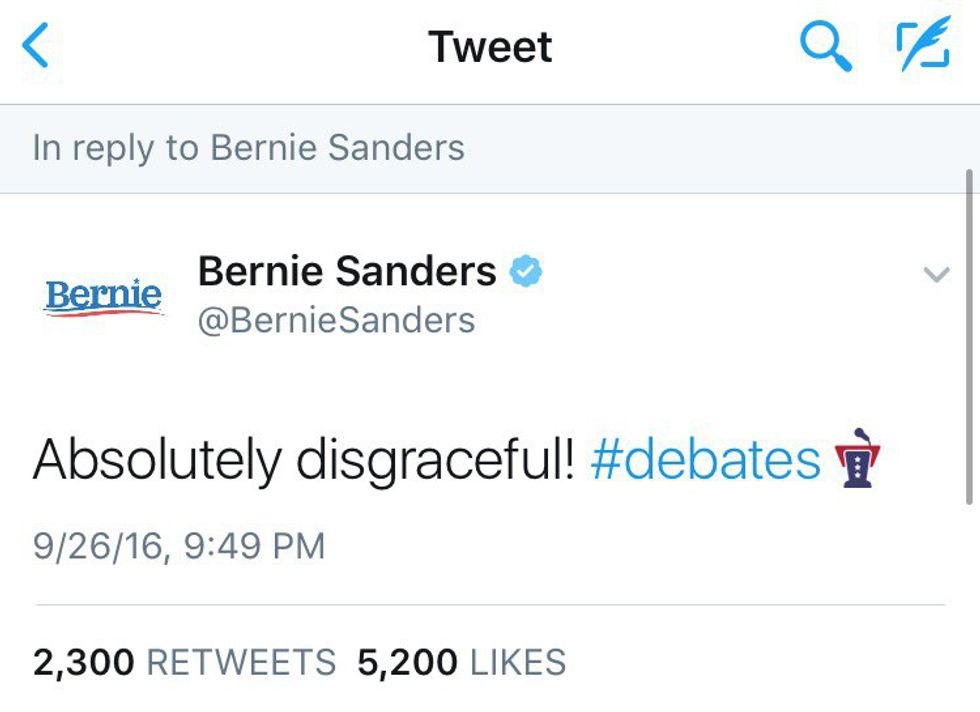Click the @BernieSanders handle
Screen dimensions: 980x712
(336, 321)
